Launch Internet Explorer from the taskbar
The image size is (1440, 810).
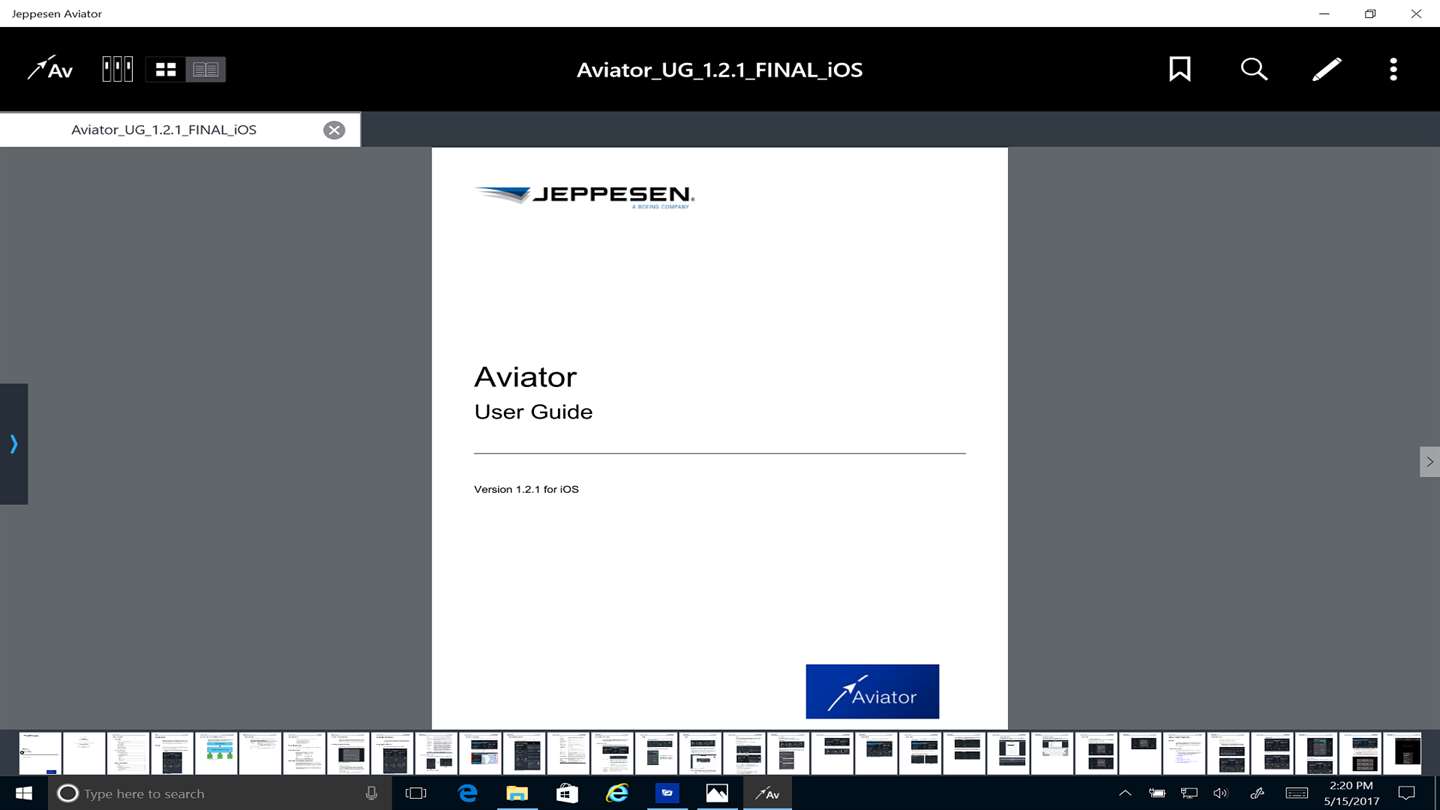coord(617,793)
